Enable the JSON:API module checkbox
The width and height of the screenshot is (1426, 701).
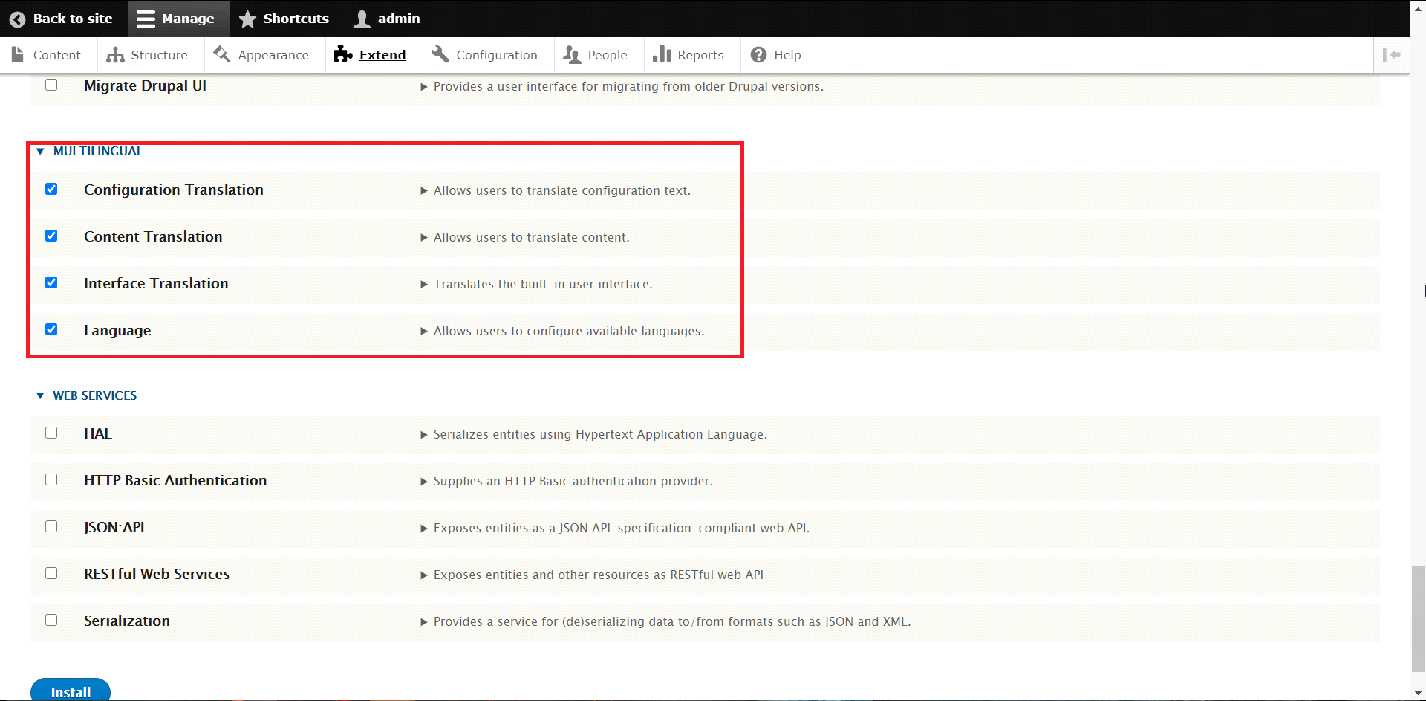(51, 527)
